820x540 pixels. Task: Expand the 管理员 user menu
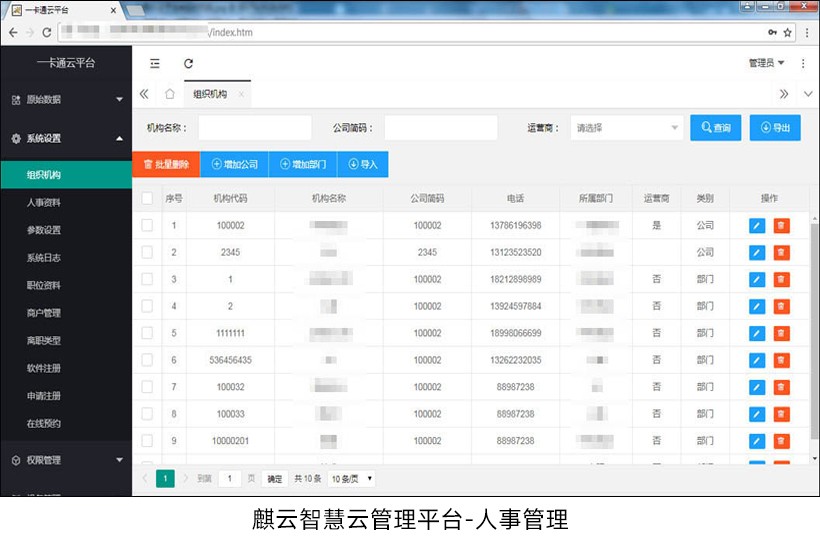click(x=766, y=63)
